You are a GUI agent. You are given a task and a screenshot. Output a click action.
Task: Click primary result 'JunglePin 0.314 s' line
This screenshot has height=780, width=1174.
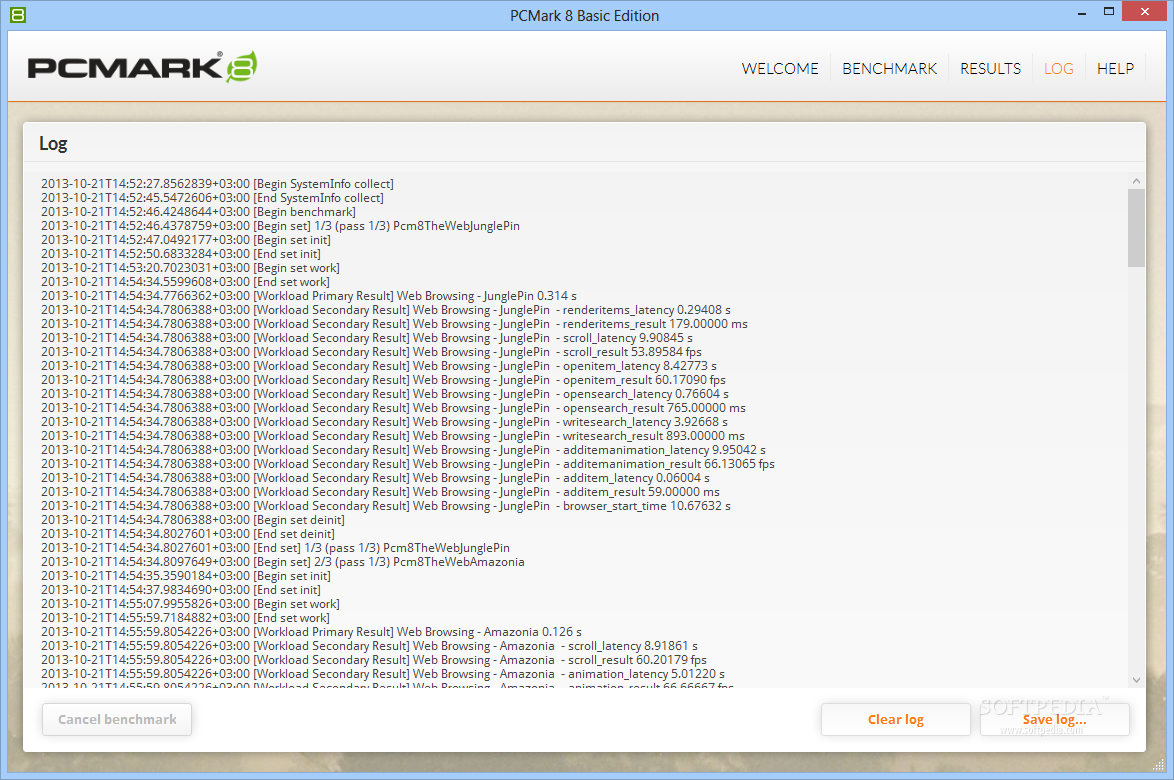[308, 296]
